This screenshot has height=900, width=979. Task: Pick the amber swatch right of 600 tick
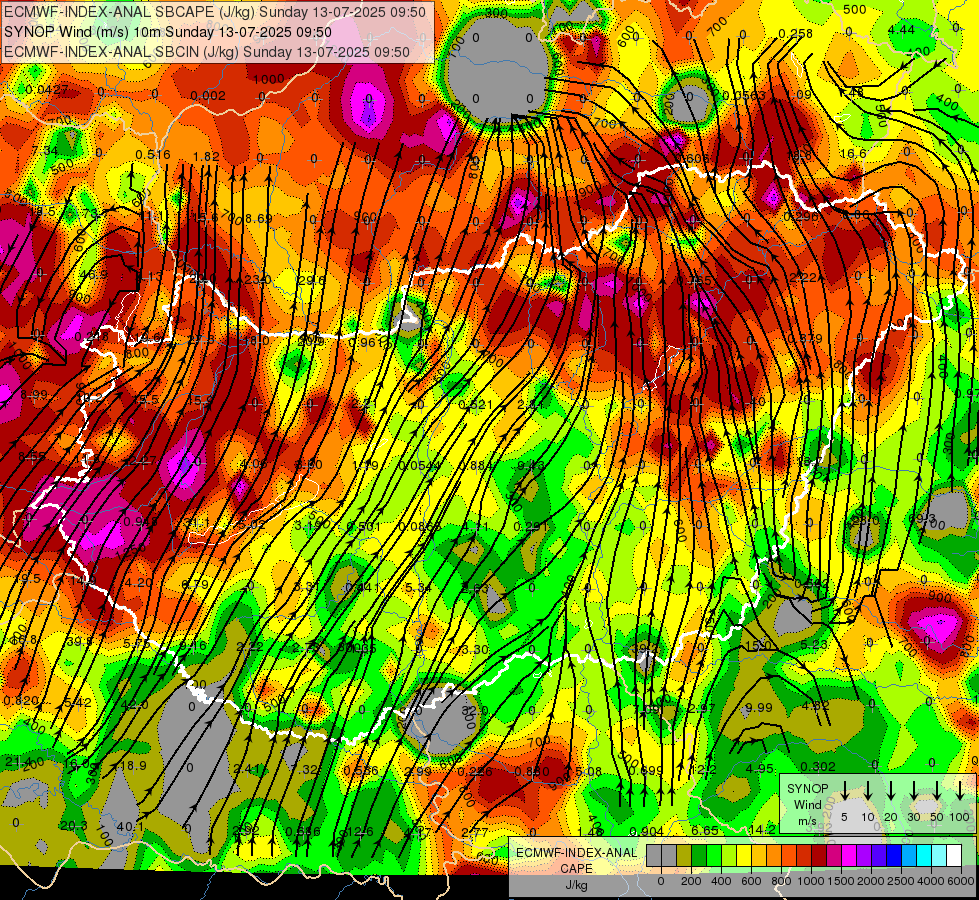(759, 855)
